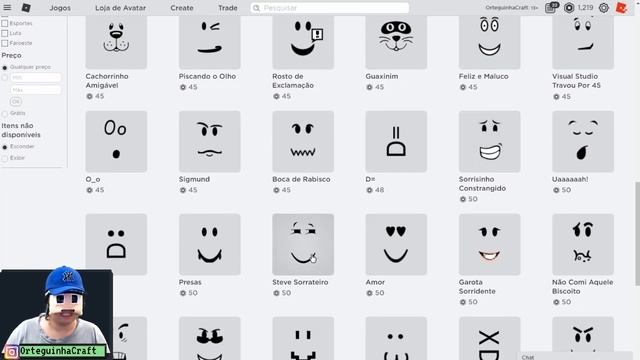This screenshot has width=640, height=360.
Task: Click the Instagram icon on webcam overlay
Action: 11,351
